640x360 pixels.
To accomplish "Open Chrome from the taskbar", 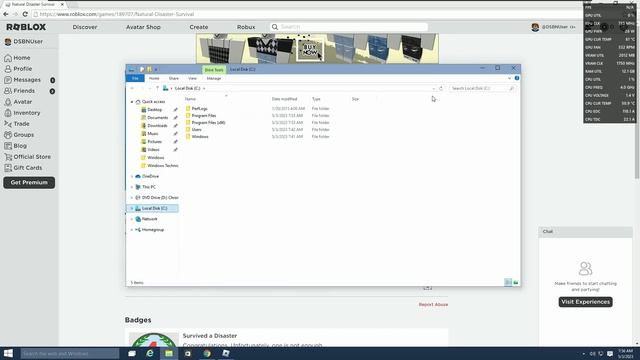I will click(207, 353).
